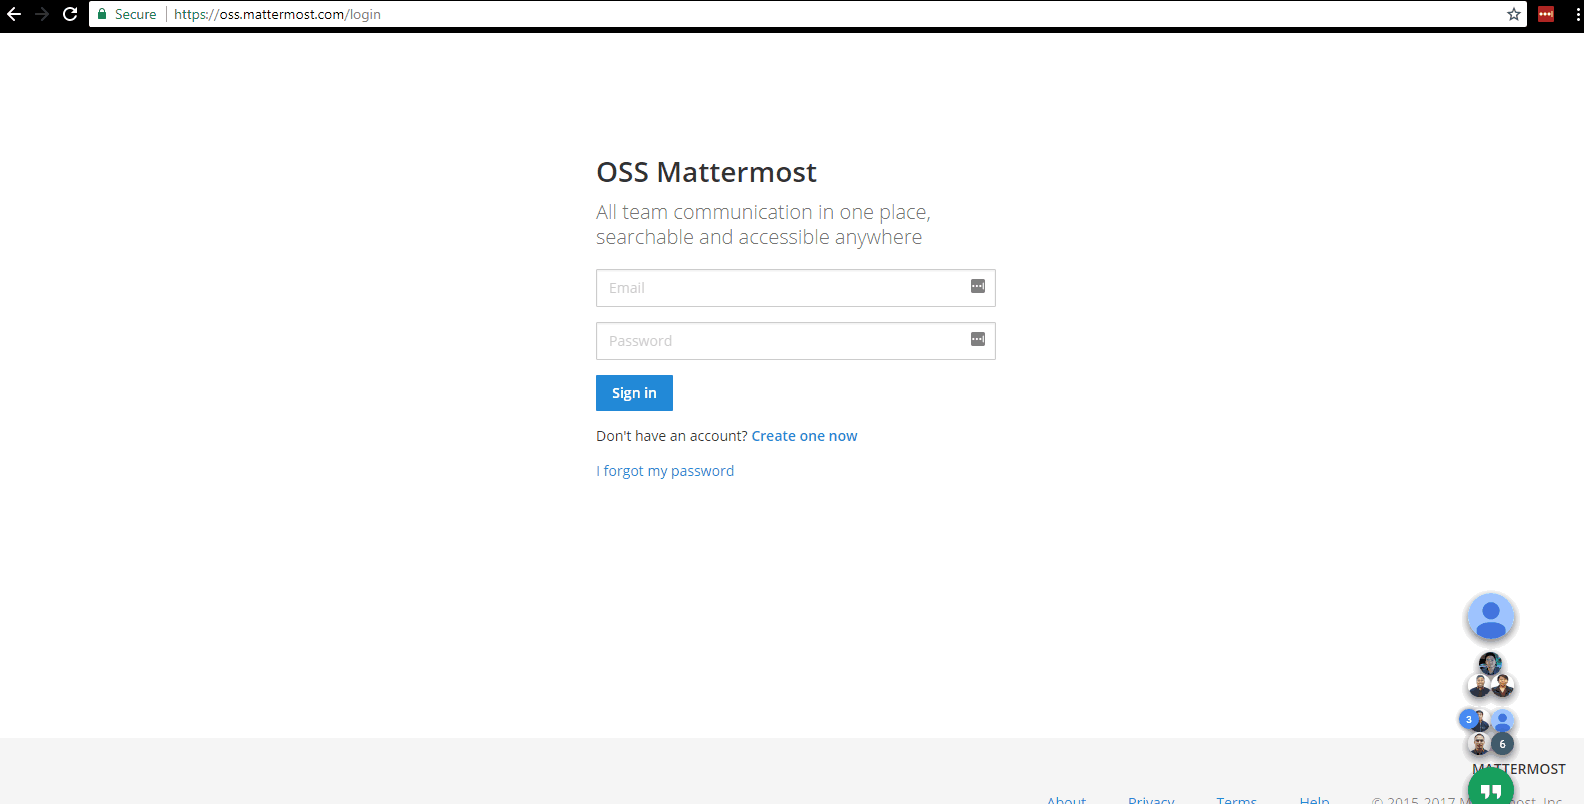Click password manager icon in Email field

(978, 287)
